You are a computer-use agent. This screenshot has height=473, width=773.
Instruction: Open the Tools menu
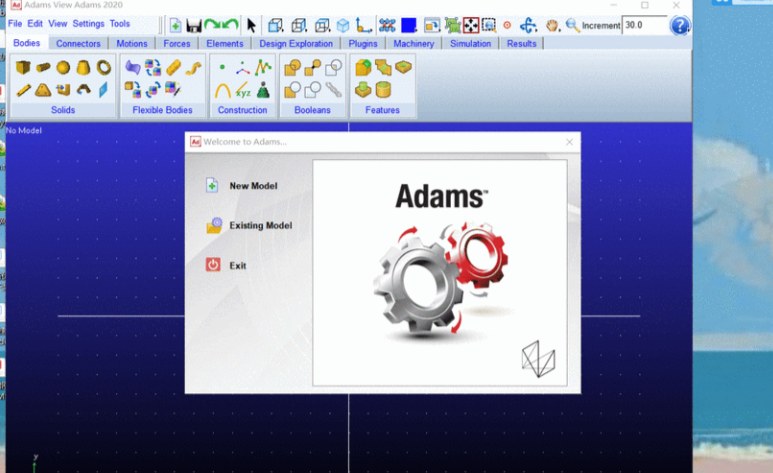pos(120,23)
